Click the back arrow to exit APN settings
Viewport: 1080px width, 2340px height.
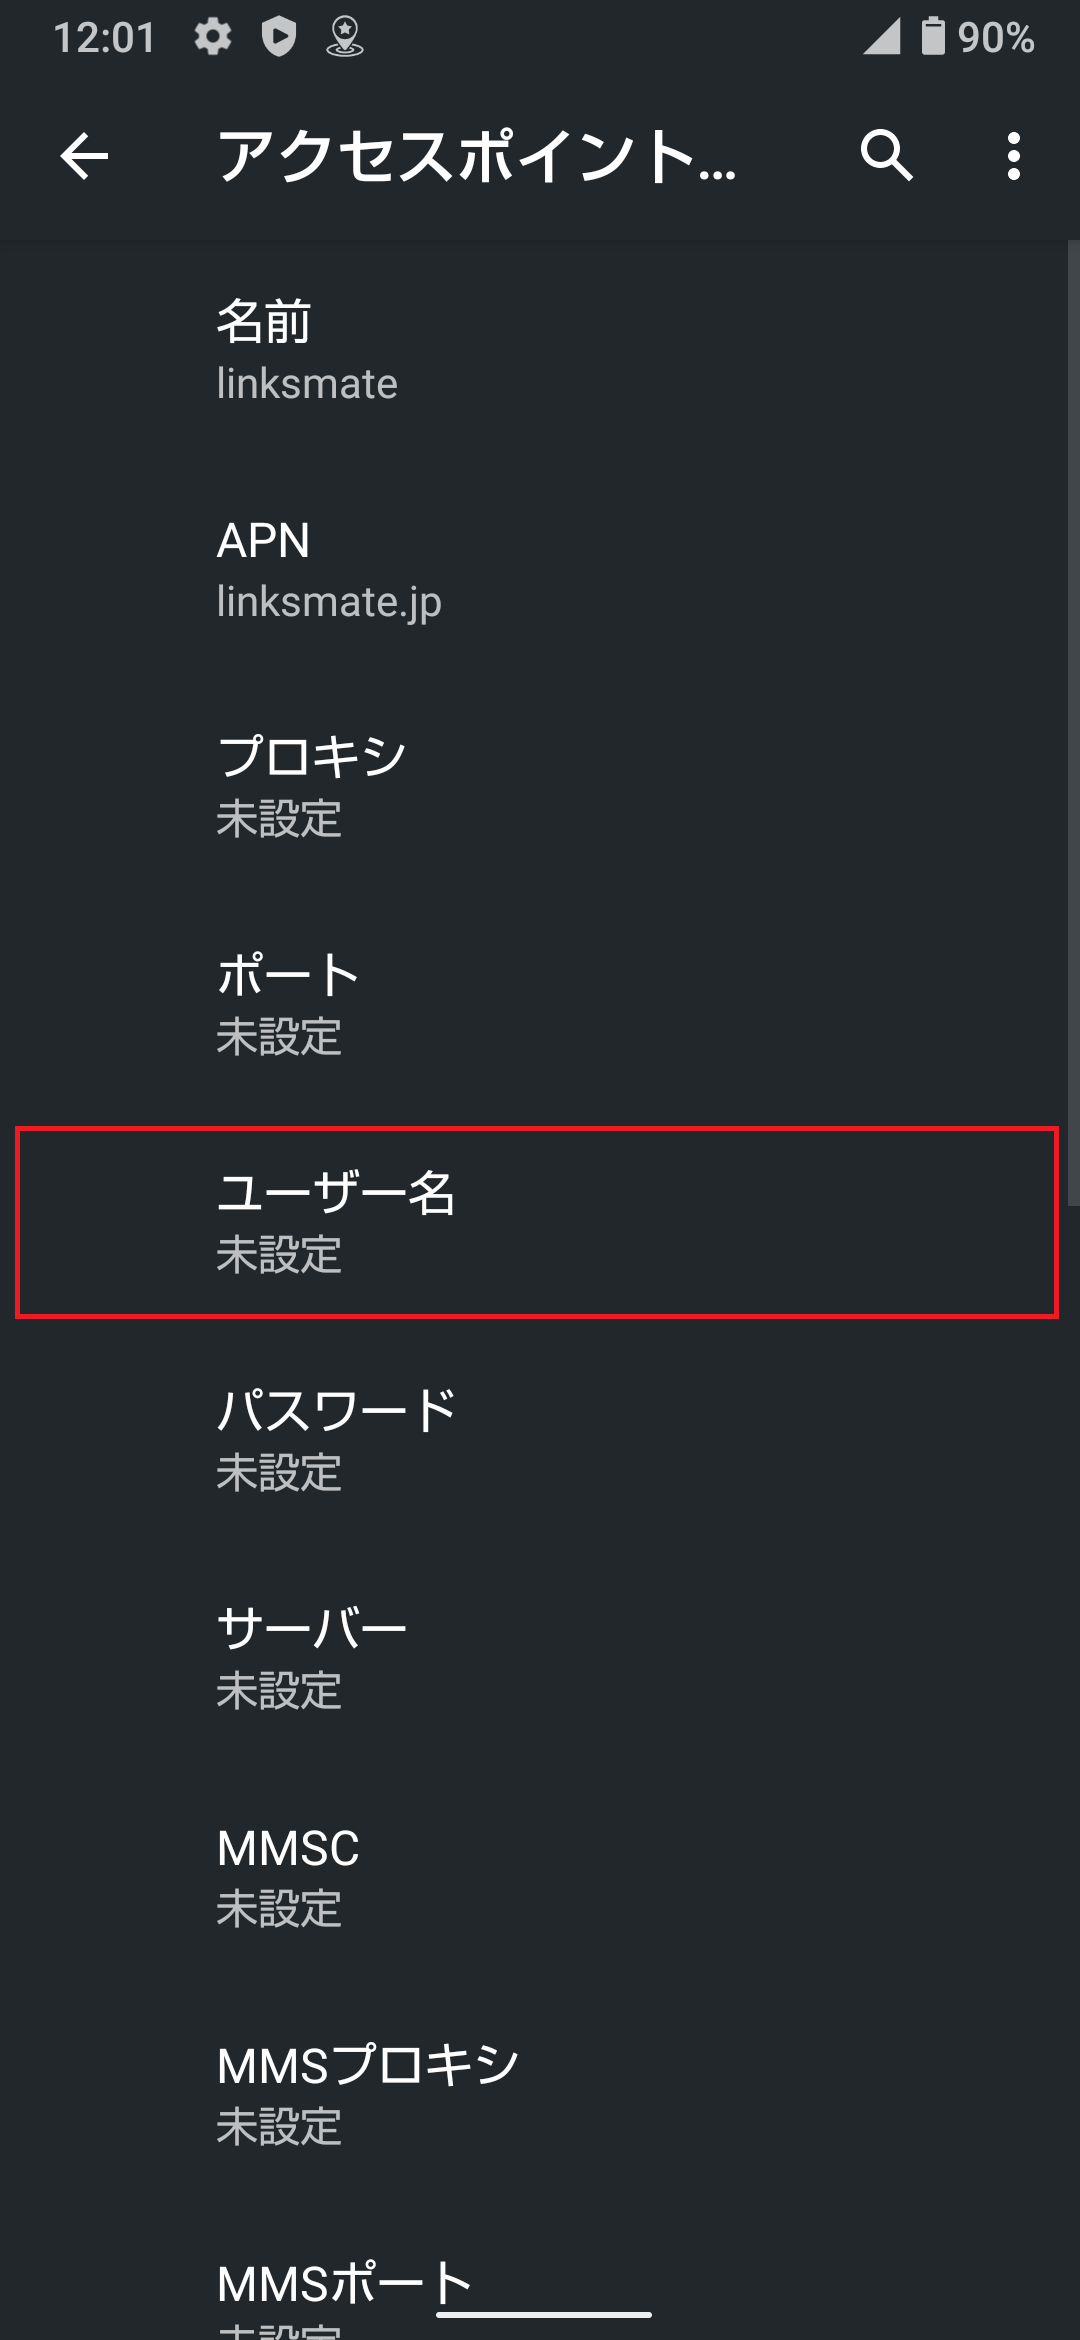click(83, 157)
